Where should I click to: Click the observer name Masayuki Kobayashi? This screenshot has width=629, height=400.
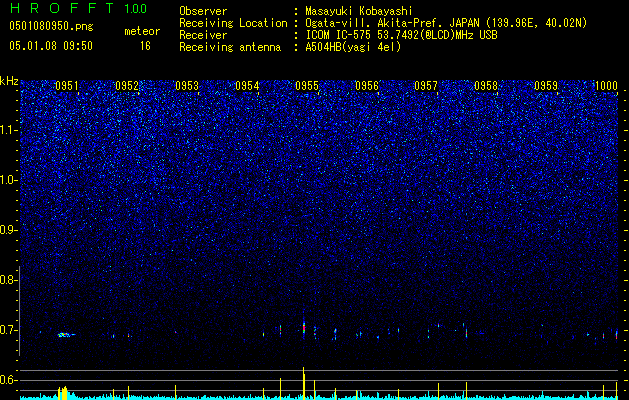pos(359,11)
